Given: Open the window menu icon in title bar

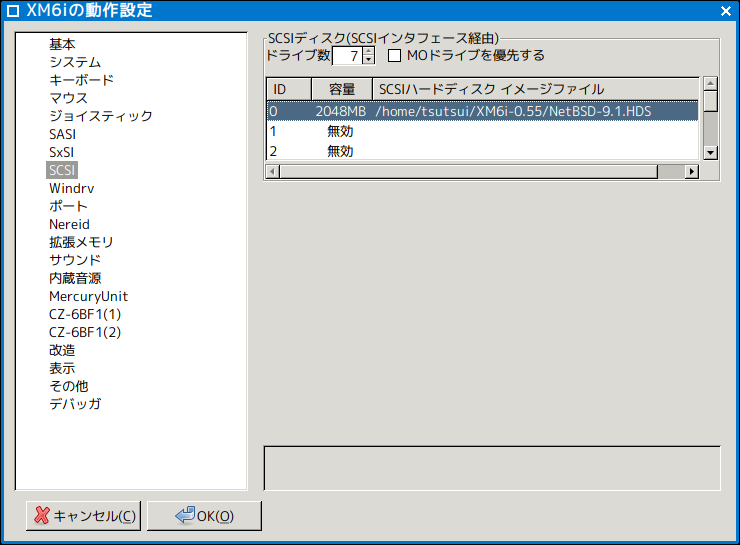Looking at the screenshot, I should (13, 10).
